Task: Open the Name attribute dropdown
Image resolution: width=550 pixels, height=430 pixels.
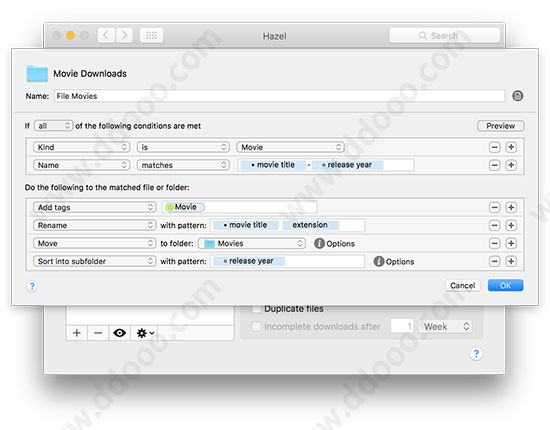Action: click(x=81, y=165)
